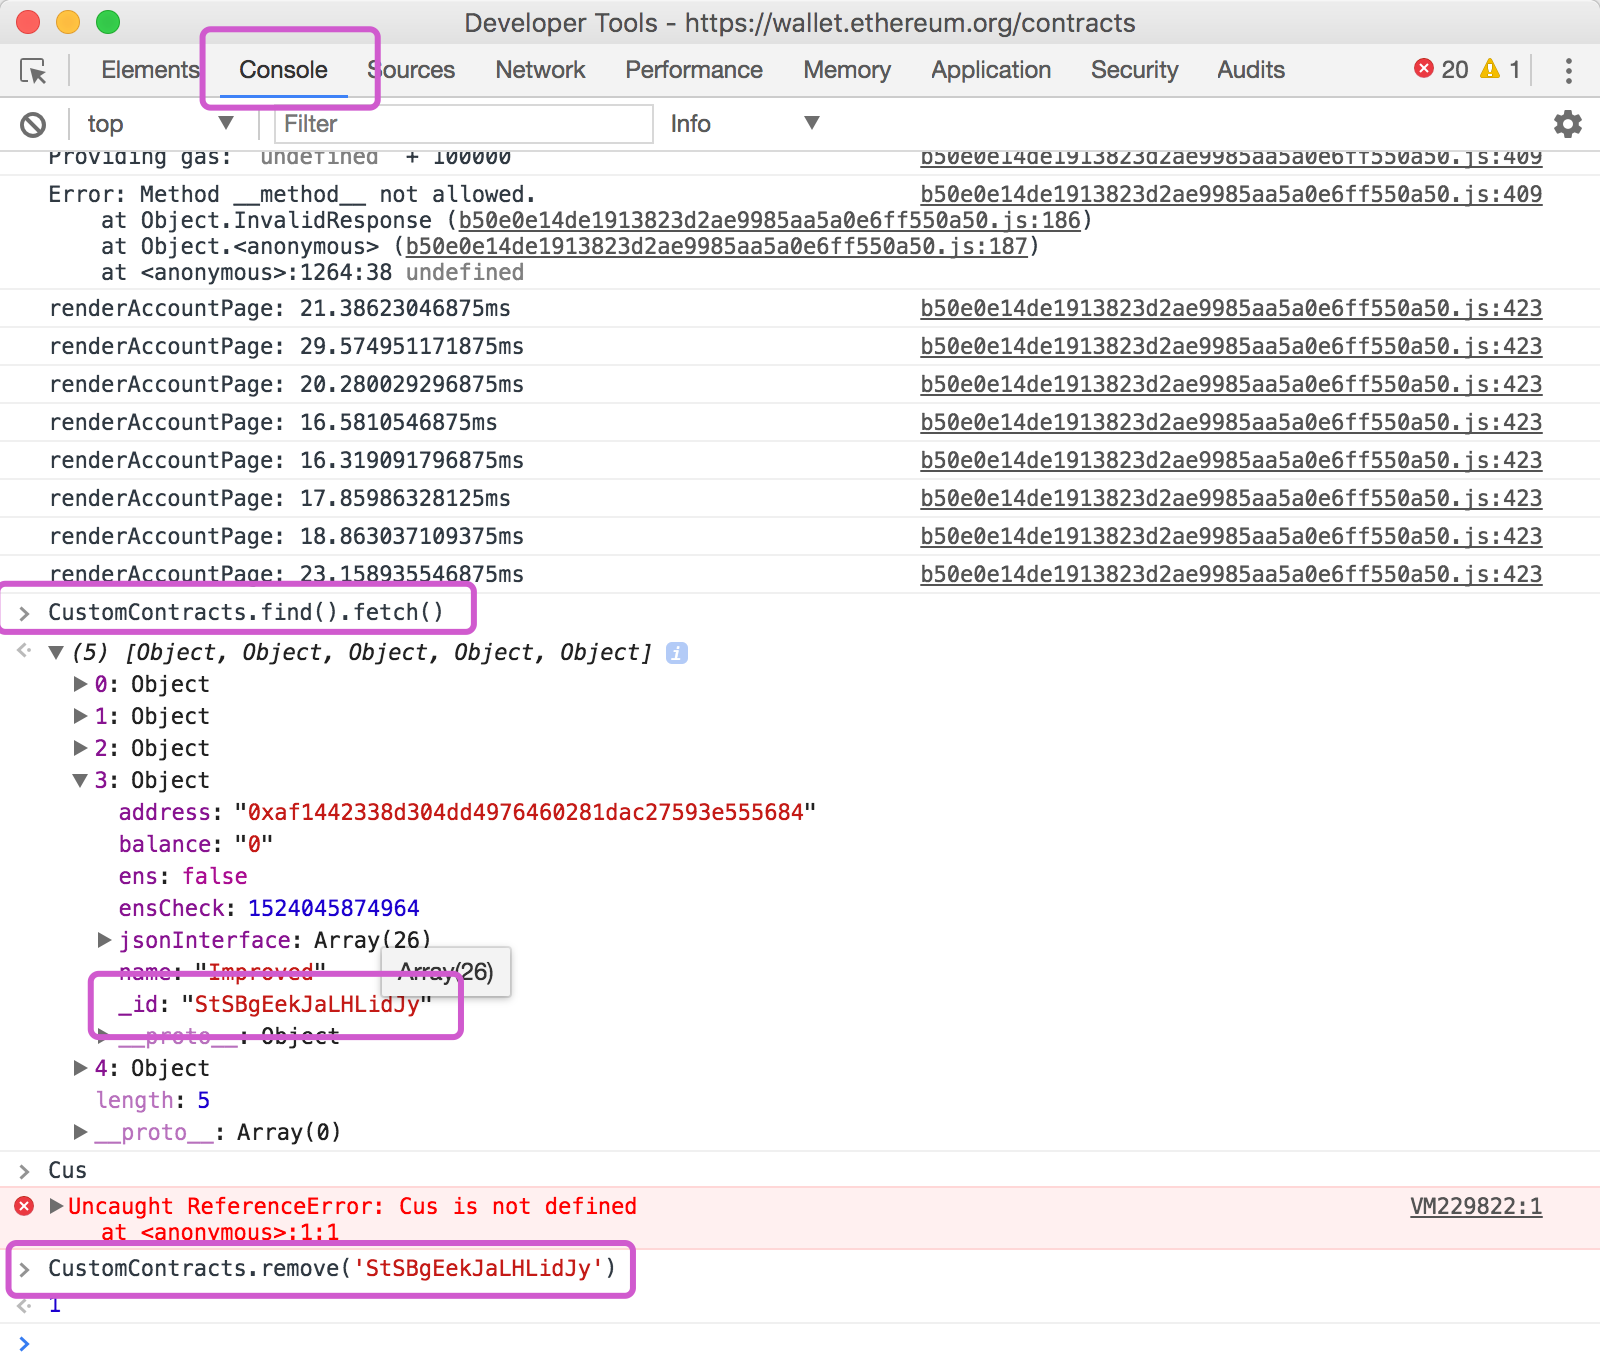1600x1370 pixels.
Task: Expand item 4: Object
Action: pos(80,1068)
